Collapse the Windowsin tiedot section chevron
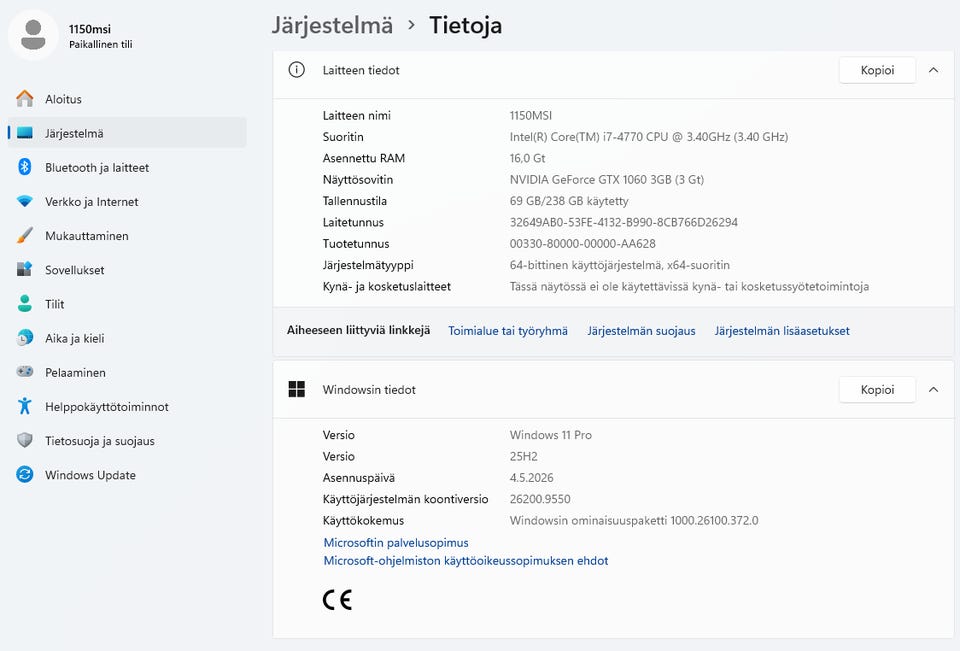The height and width of the screenshot is (651, 960). coord(933,389)
